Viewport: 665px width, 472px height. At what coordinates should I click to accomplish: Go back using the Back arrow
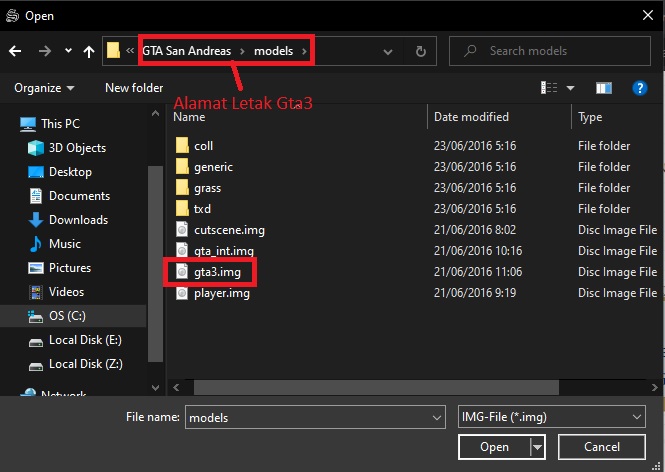[x=15, y=51]
